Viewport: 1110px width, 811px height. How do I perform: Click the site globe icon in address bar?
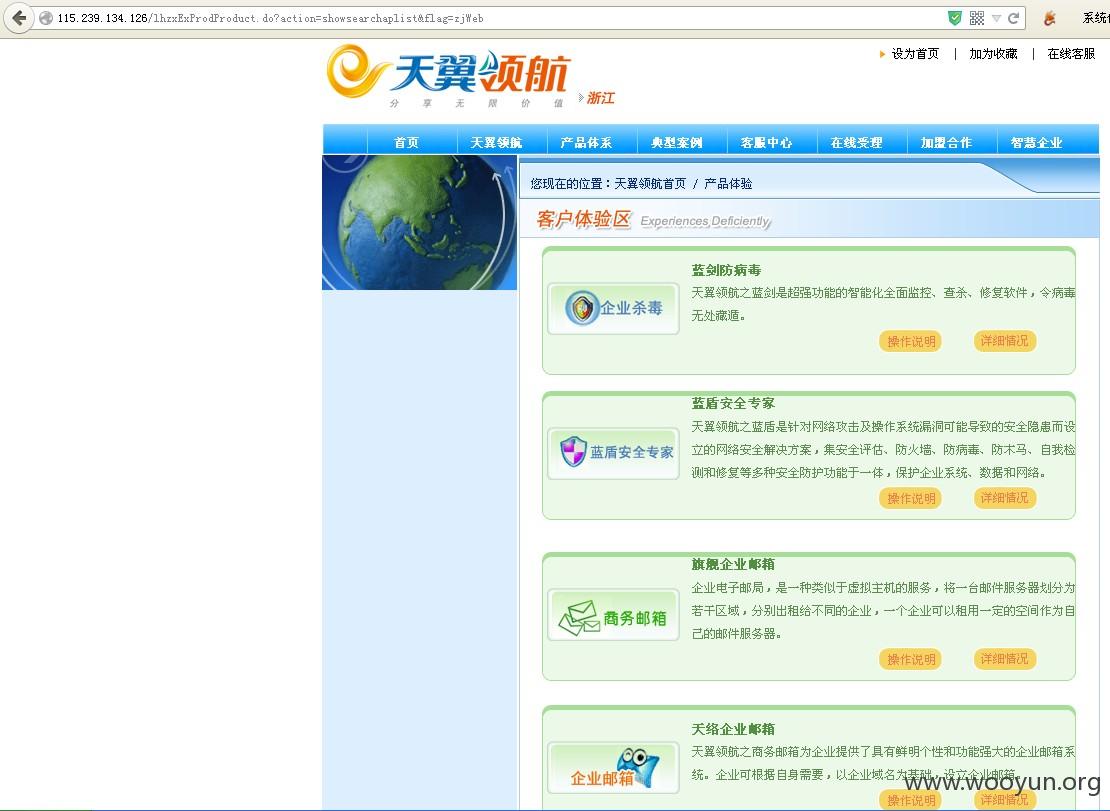46,18
